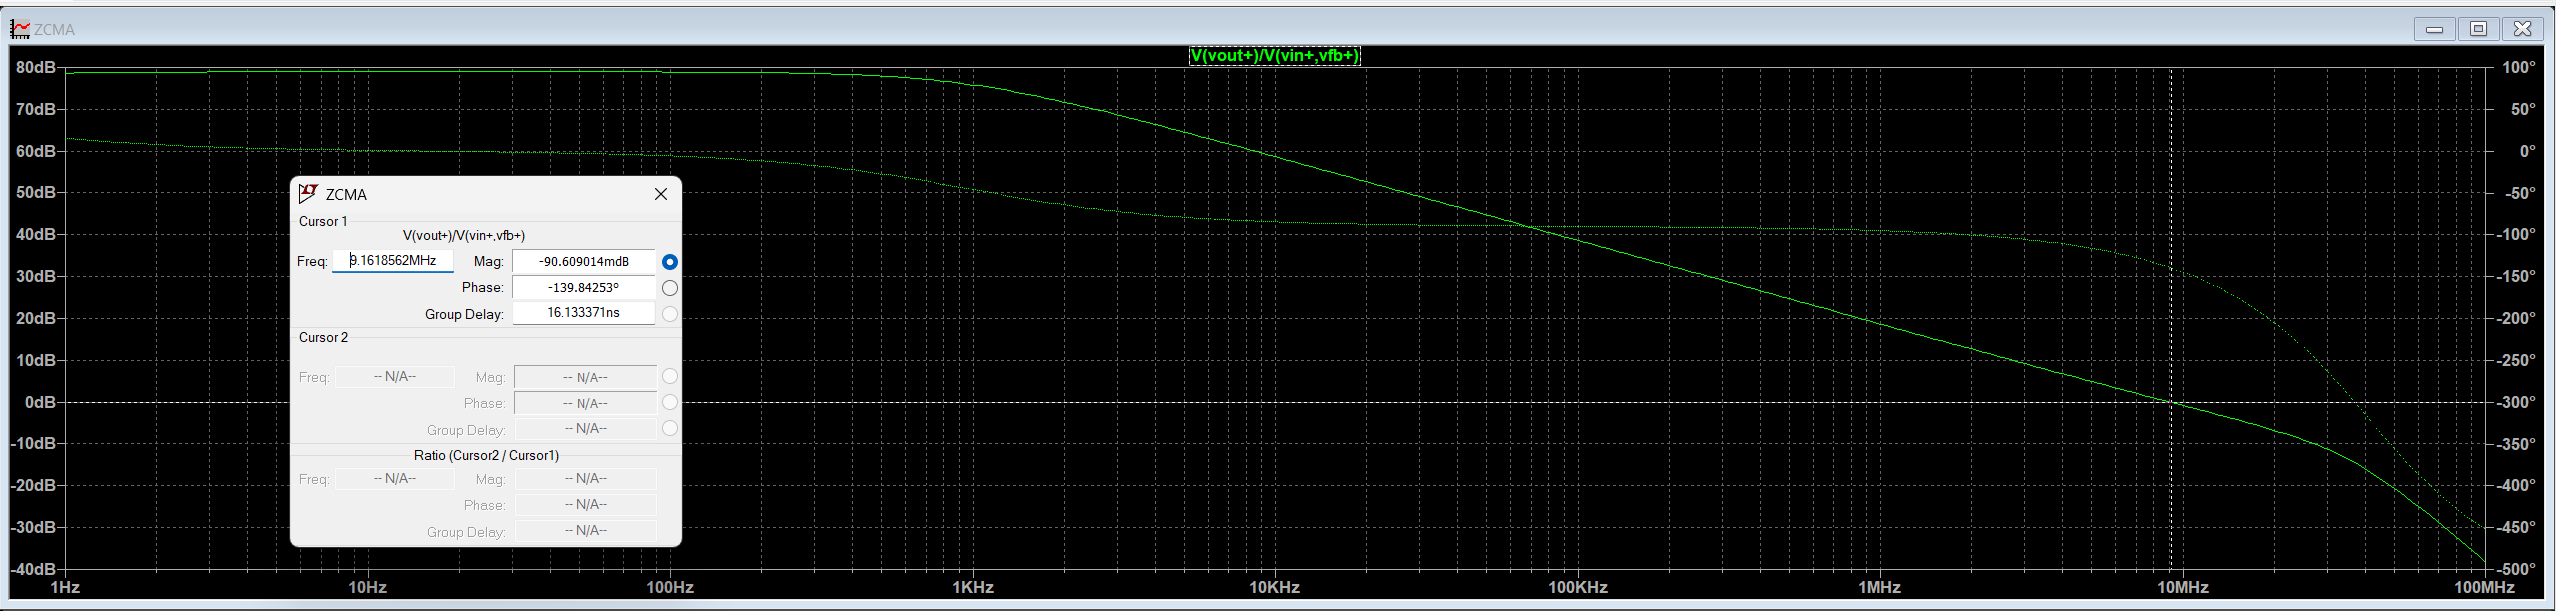Click the Cursor 2 section label
This screenshot has width=2556, height=611.
323,337
